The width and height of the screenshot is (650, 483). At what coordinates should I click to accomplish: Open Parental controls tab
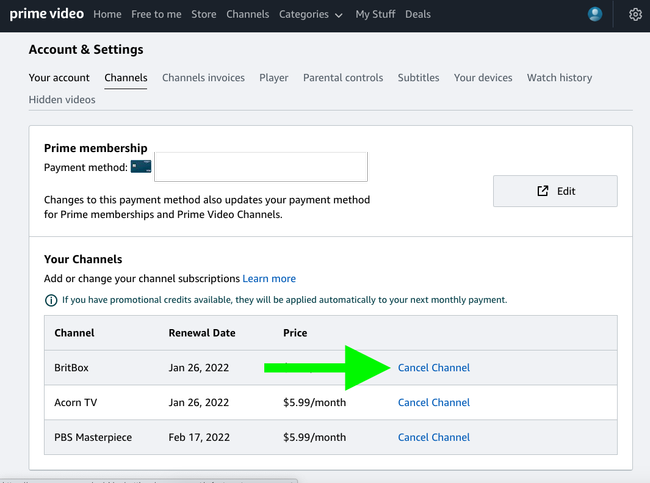tap(343, 78)
